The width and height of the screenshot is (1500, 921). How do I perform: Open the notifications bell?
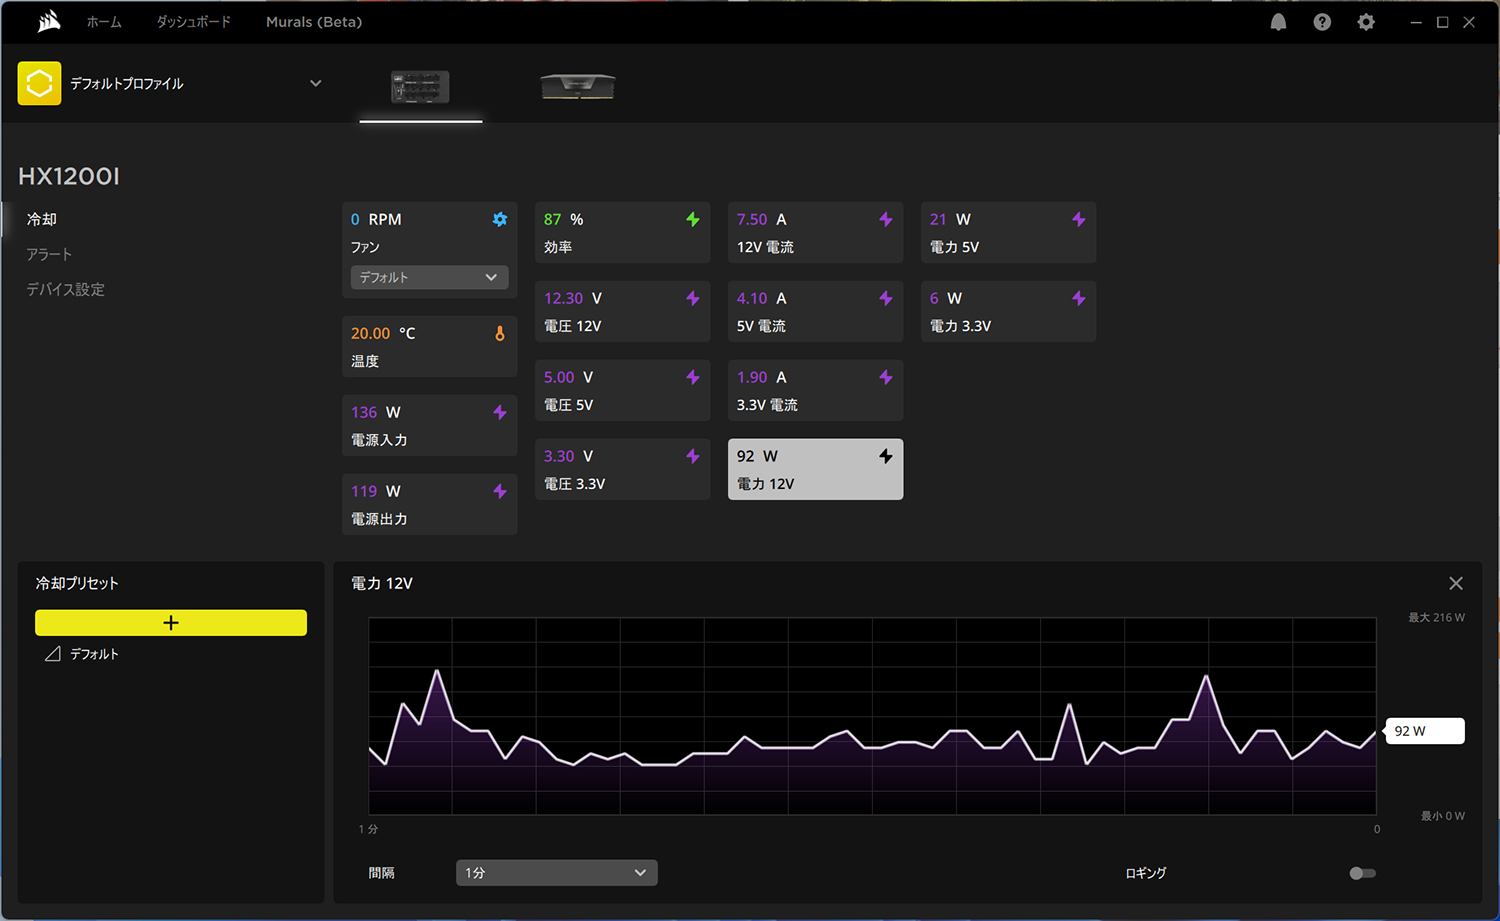pos(1278,22)
